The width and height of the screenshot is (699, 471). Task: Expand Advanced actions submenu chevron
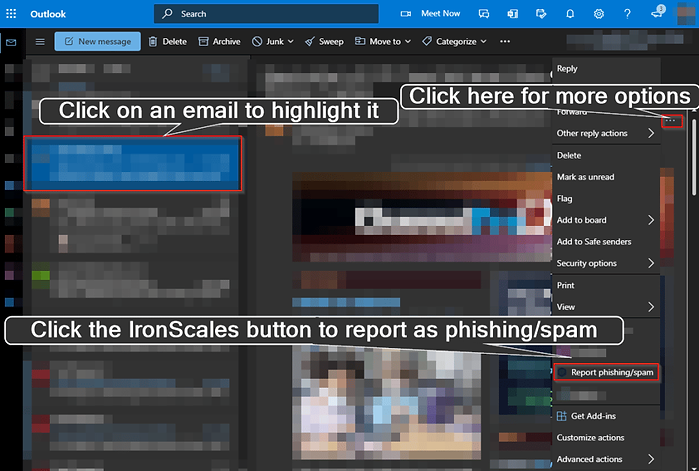(x=651, y=459)
